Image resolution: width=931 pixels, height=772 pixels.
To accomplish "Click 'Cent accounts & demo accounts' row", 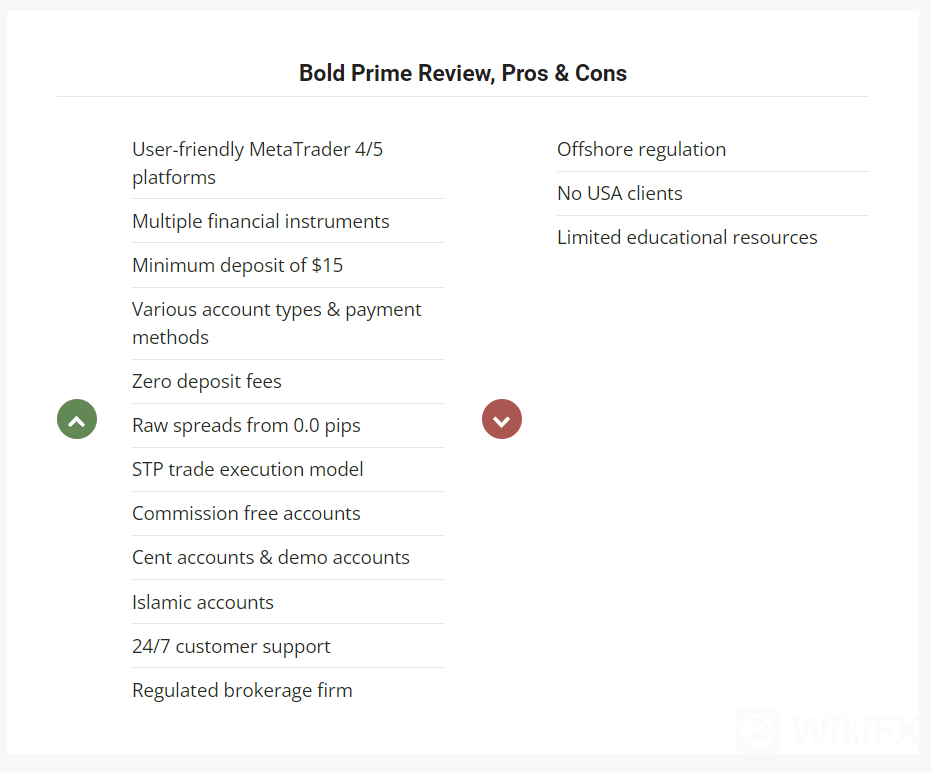I will coord(271,557).
